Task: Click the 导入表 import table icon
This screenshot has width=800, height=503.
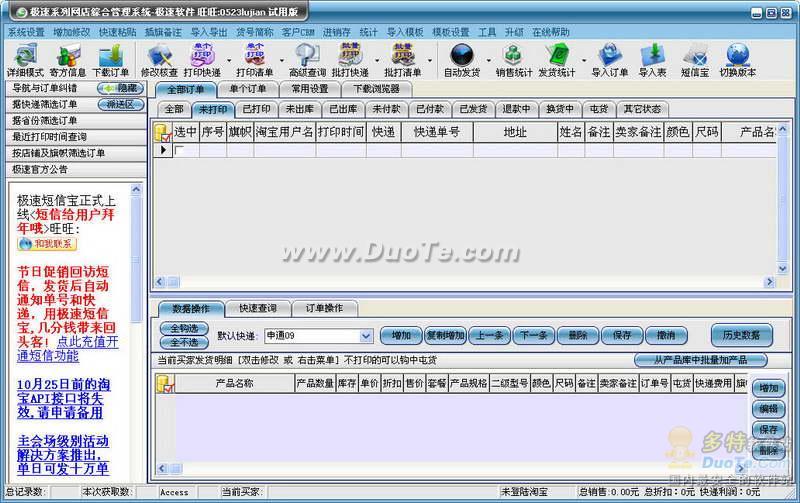Action: [x=653, y=60]
